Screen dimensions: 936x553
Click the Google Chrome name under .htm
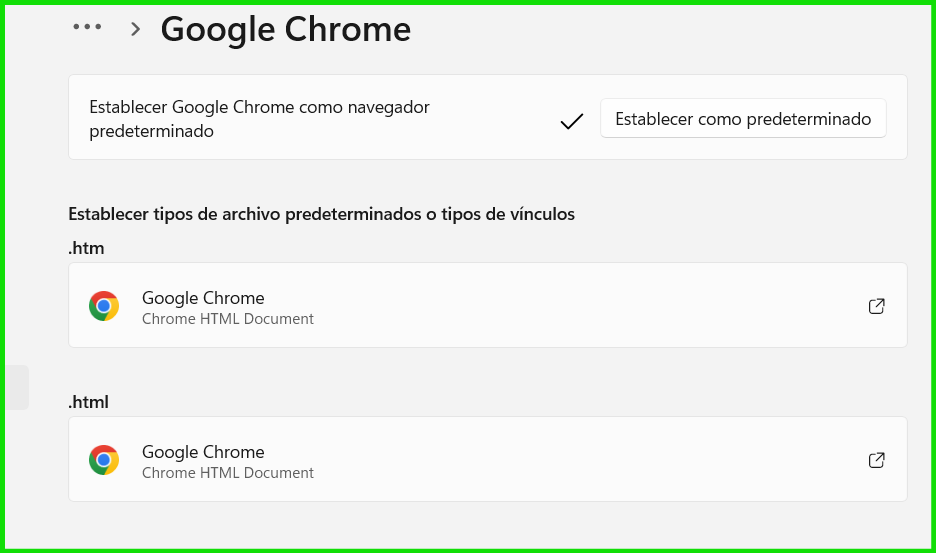pos(203,297)
